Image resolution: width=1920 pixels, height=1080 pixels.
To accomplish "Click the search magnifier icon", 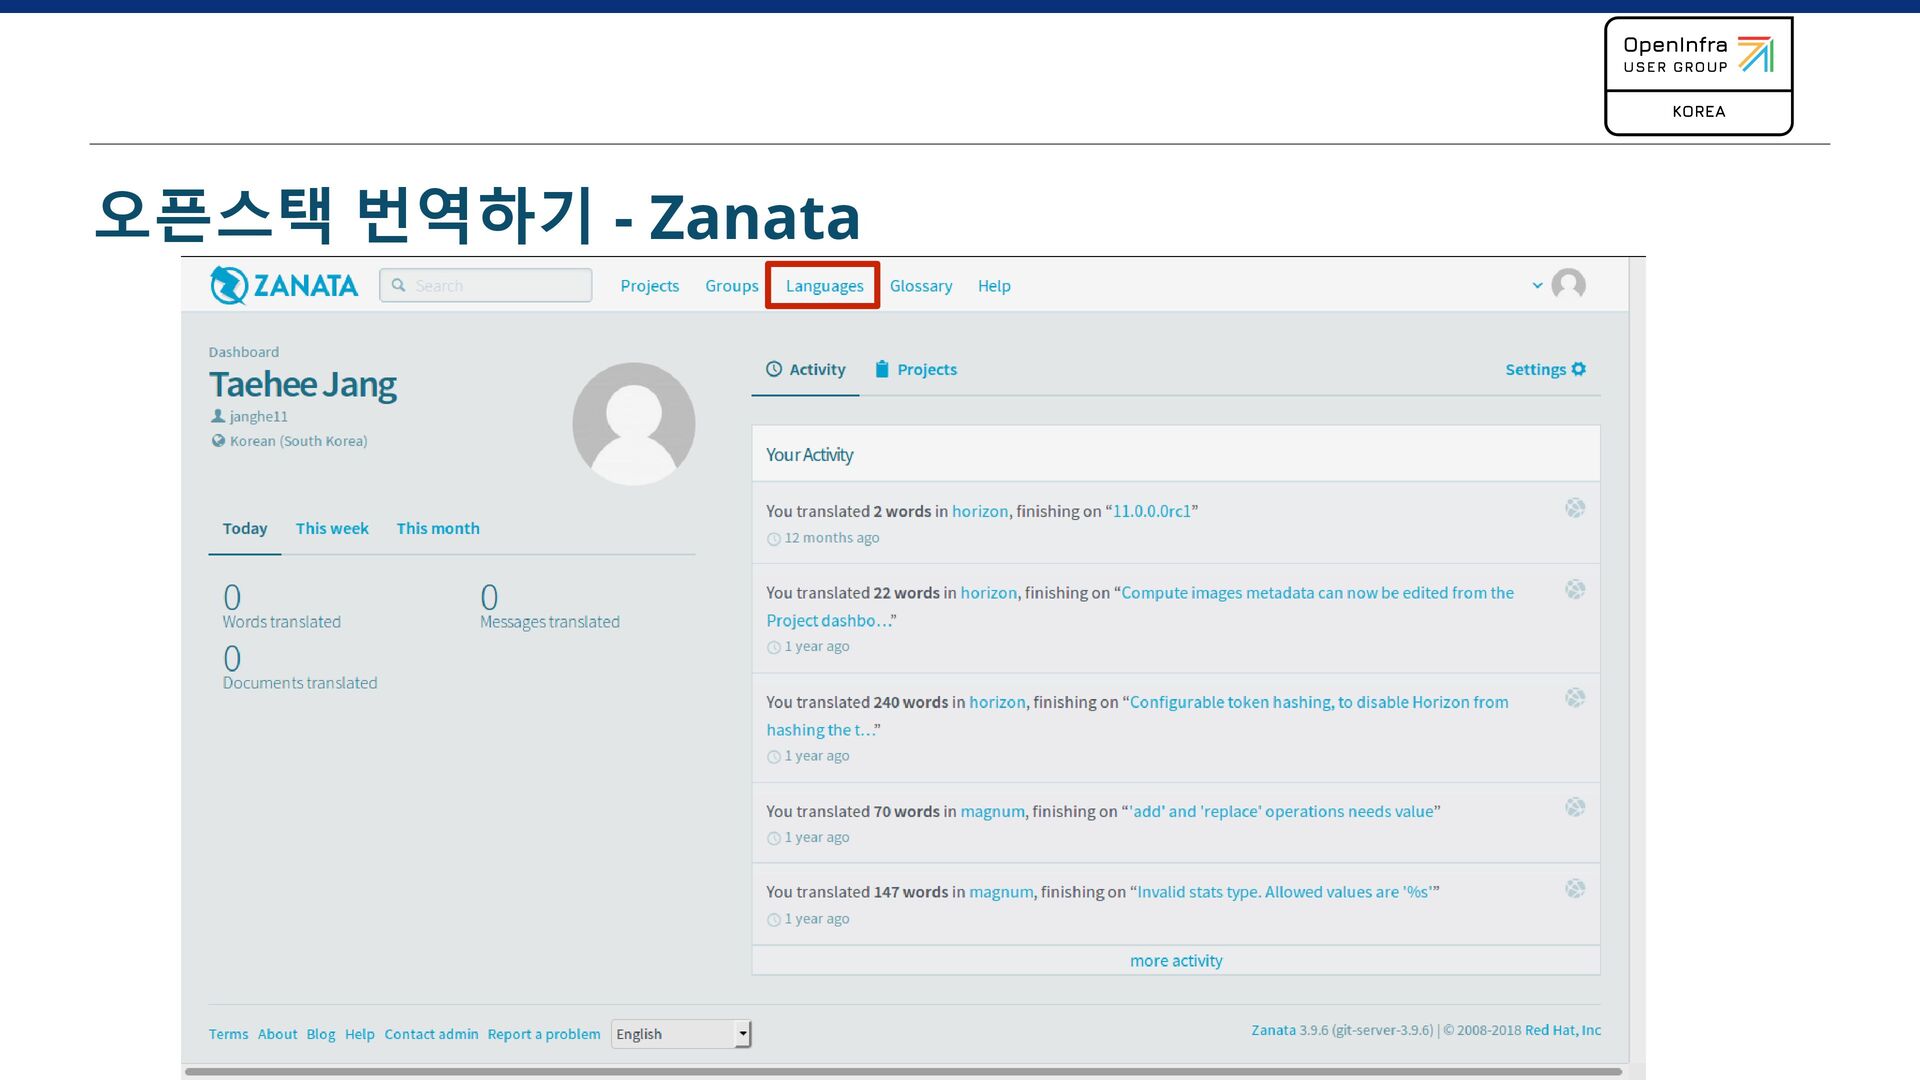I will 399,285.
